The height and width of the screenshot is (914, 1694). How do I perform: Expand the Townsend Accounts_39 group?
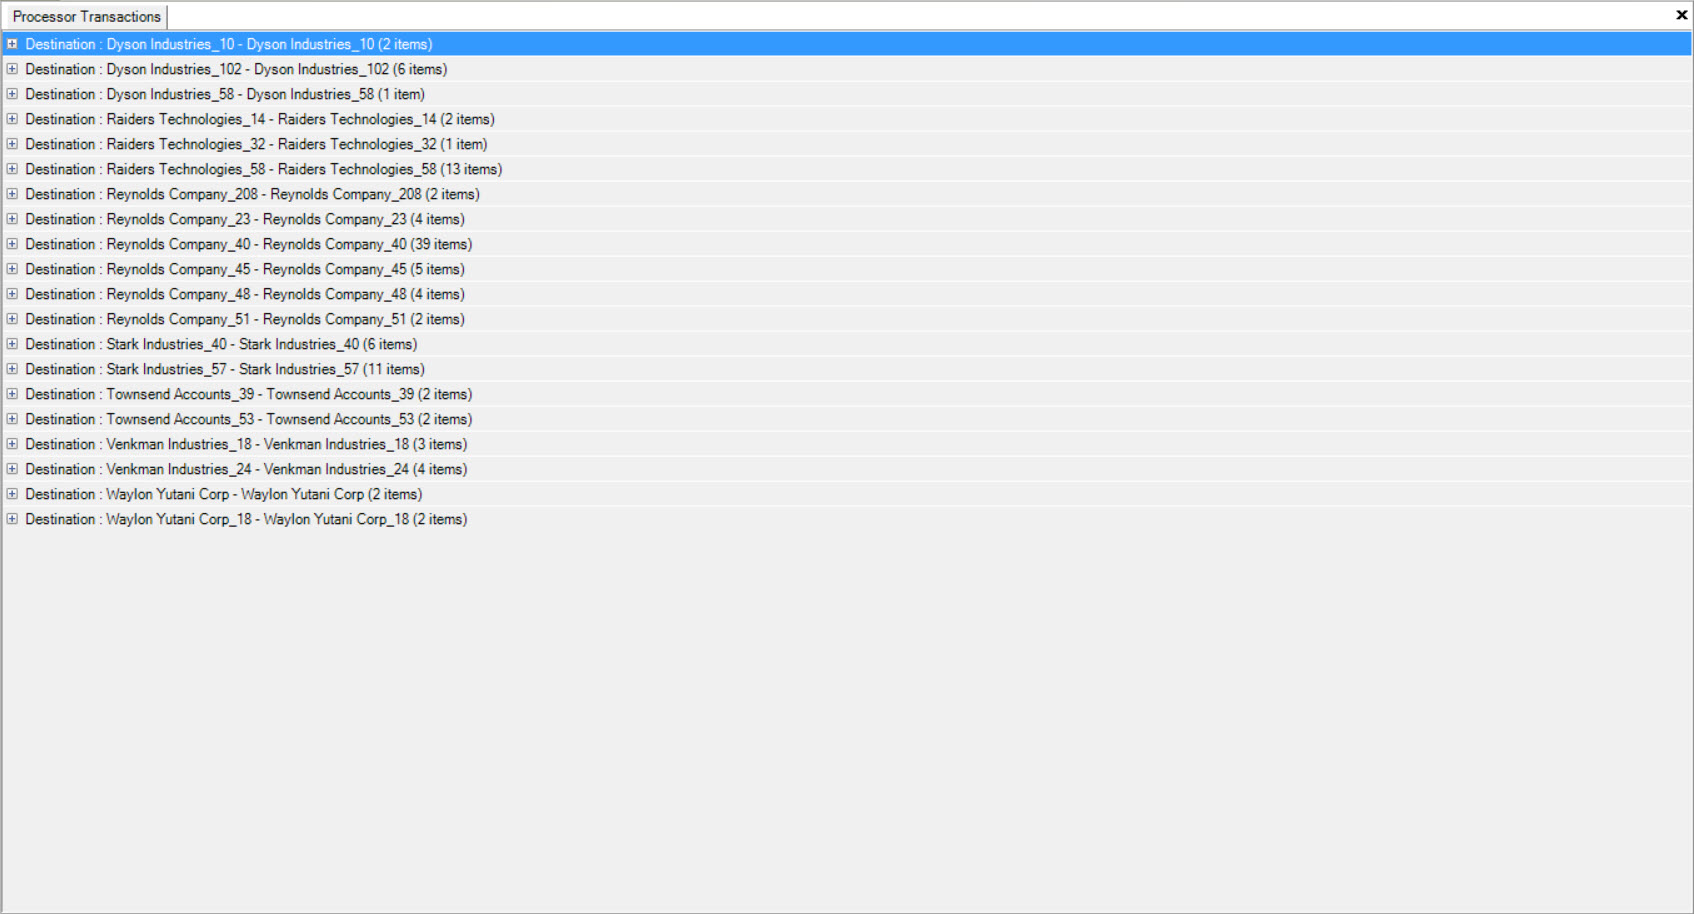point(12,394)
